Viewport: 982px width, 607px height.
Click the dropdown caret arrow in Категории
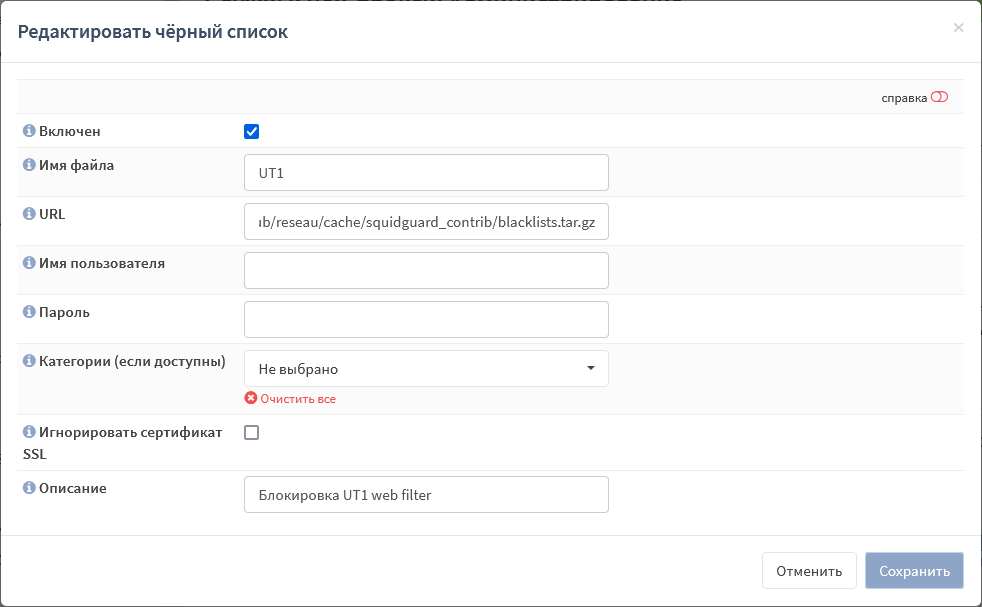click(591, 368)
